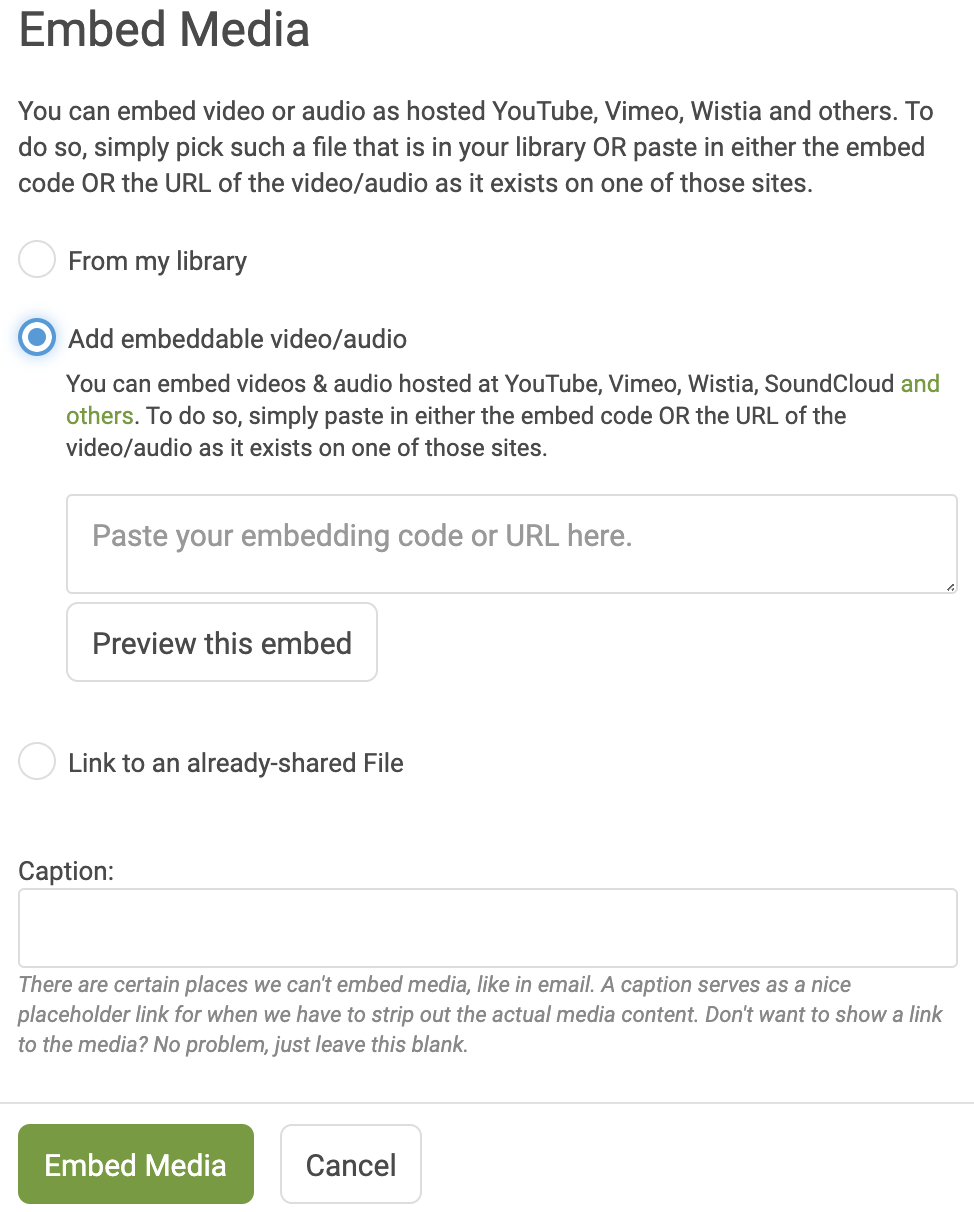The image size is (974, 1212).
Task: Select the "Add embeddable video/audio" radio circle
Action: tap(37, 338)
